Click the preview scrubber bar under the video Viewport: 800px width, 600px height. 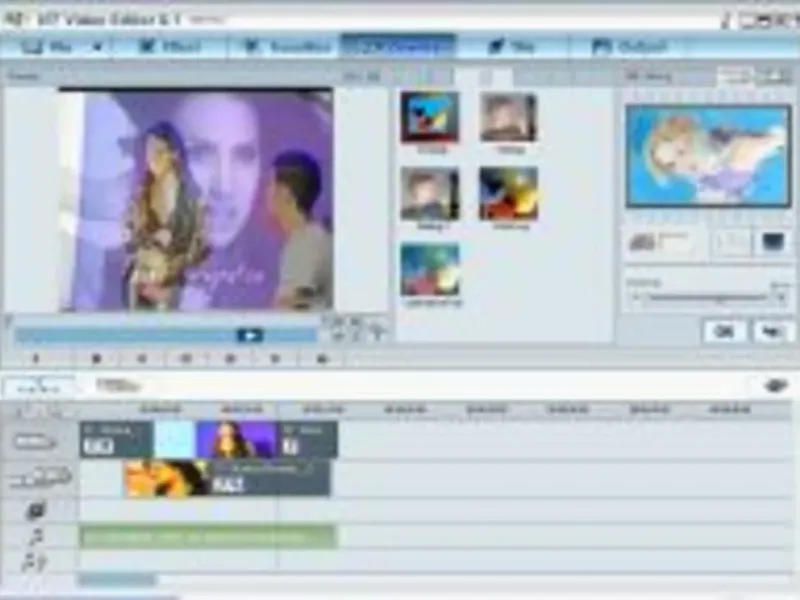(x=166, y=336)
